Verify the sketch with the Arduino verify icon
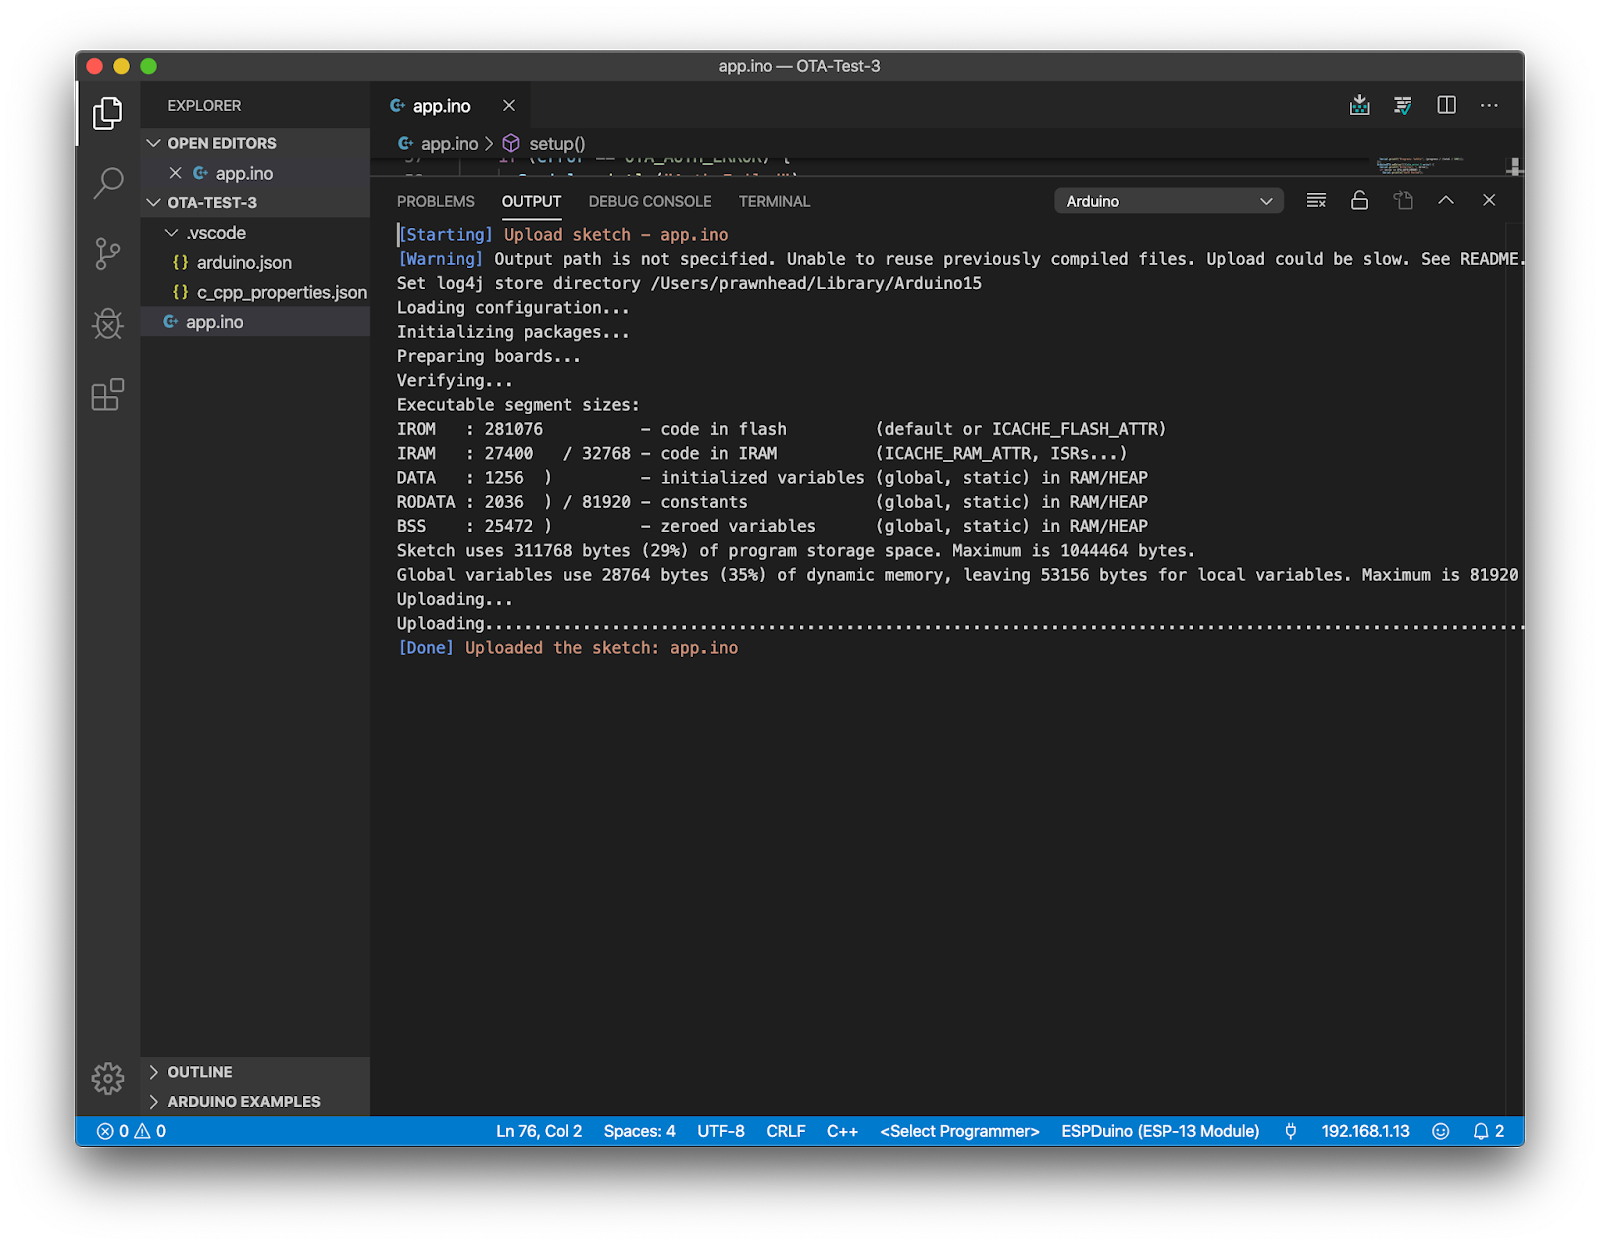This screenshot has width=1600, height=1246. [x=1403, y=105]
